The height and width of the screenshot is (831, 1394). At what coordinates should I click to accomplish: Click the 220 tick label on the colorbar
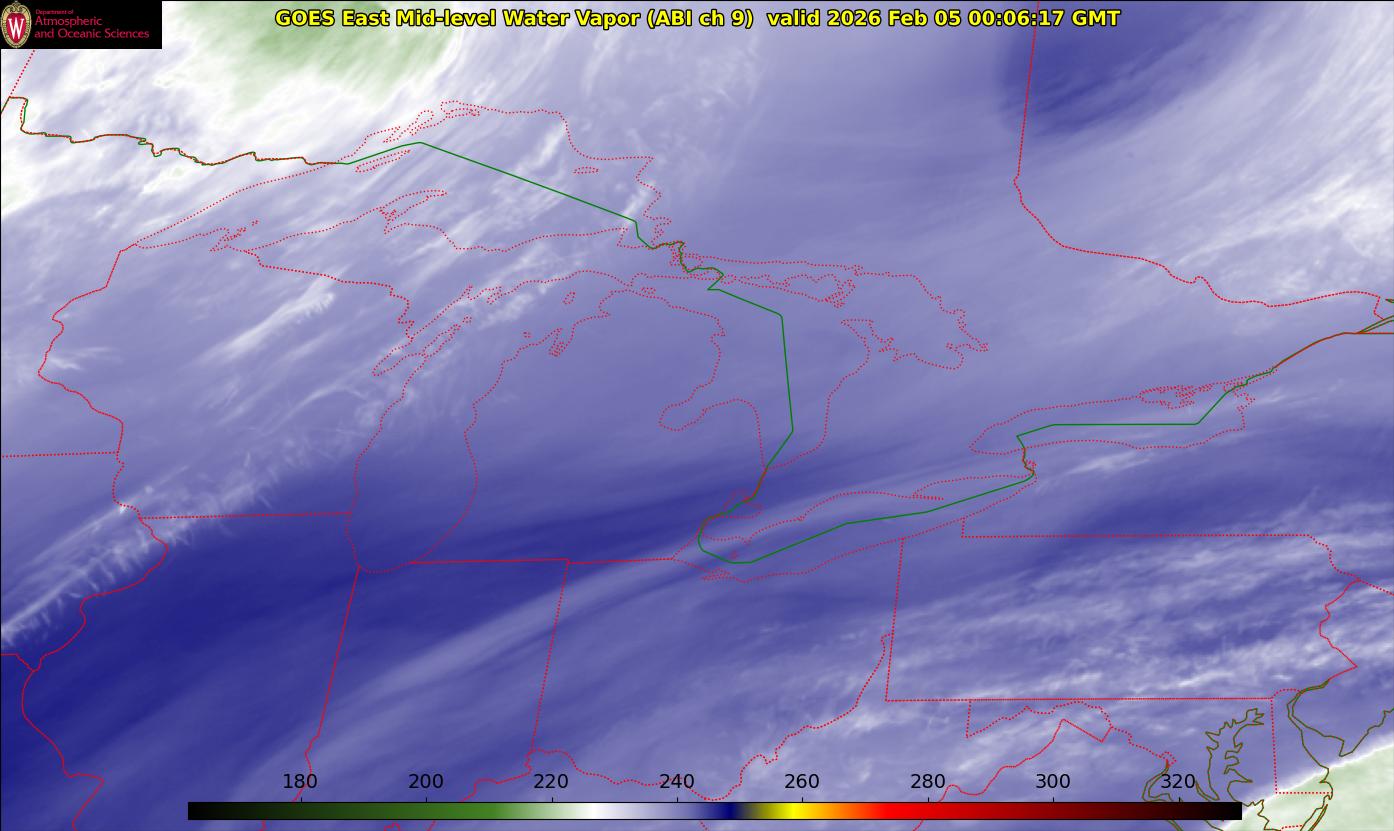pos(551,782)
